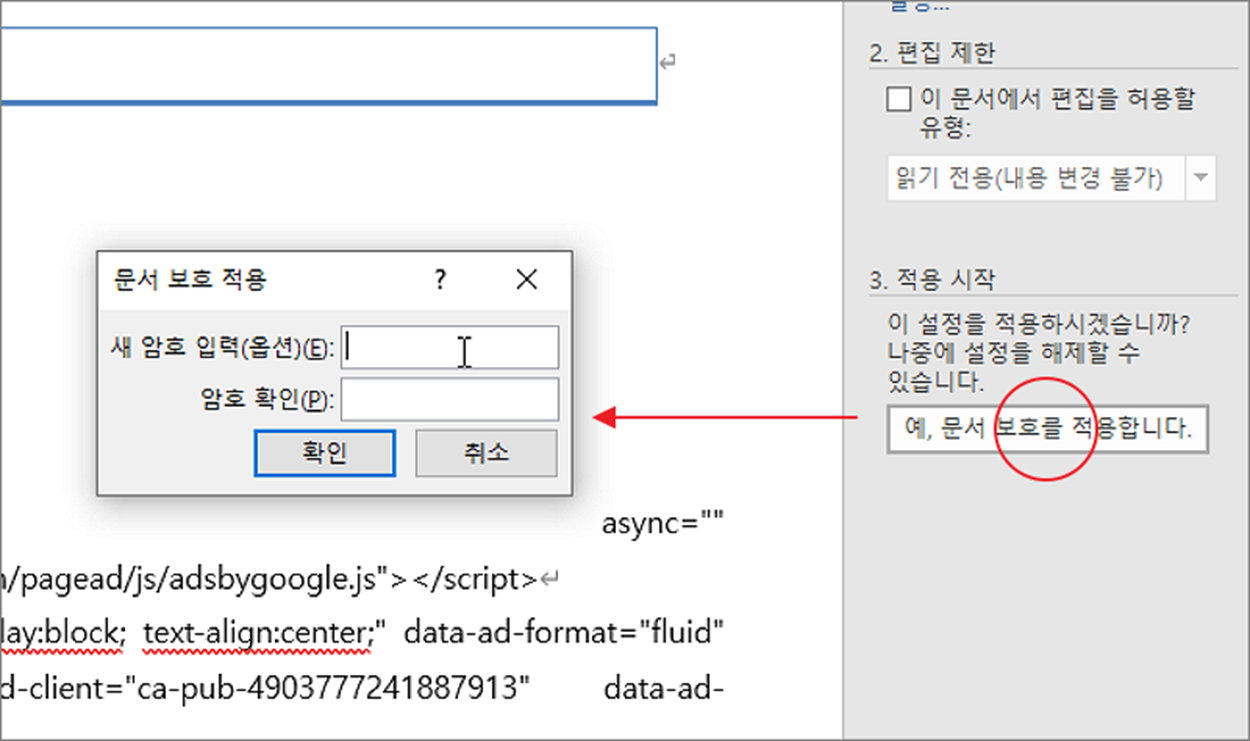The image size is (1250, 741).
Task: Cancel the dialog with 취소
Action: pyautogui.click(x=486, y=453)
